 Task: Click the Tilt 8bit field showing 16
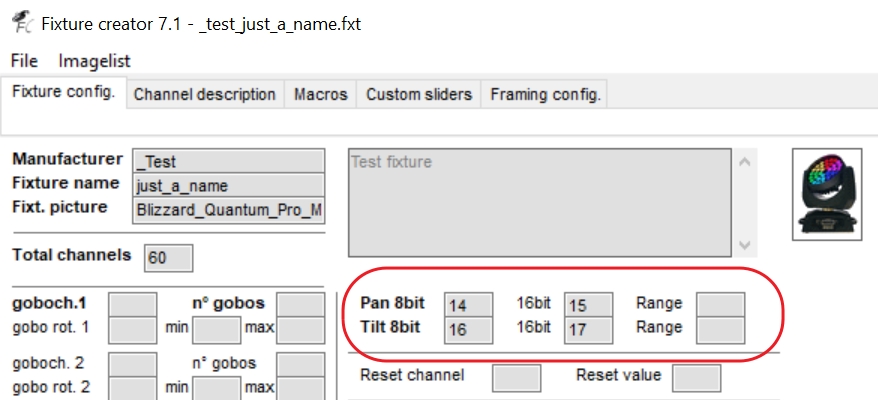469,331
